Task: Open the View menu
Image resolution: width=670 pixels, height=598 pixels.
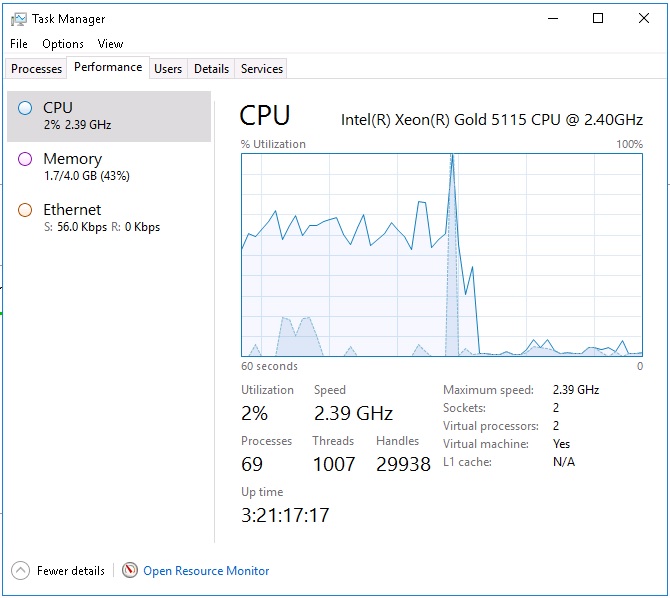Action: point(110,44)
